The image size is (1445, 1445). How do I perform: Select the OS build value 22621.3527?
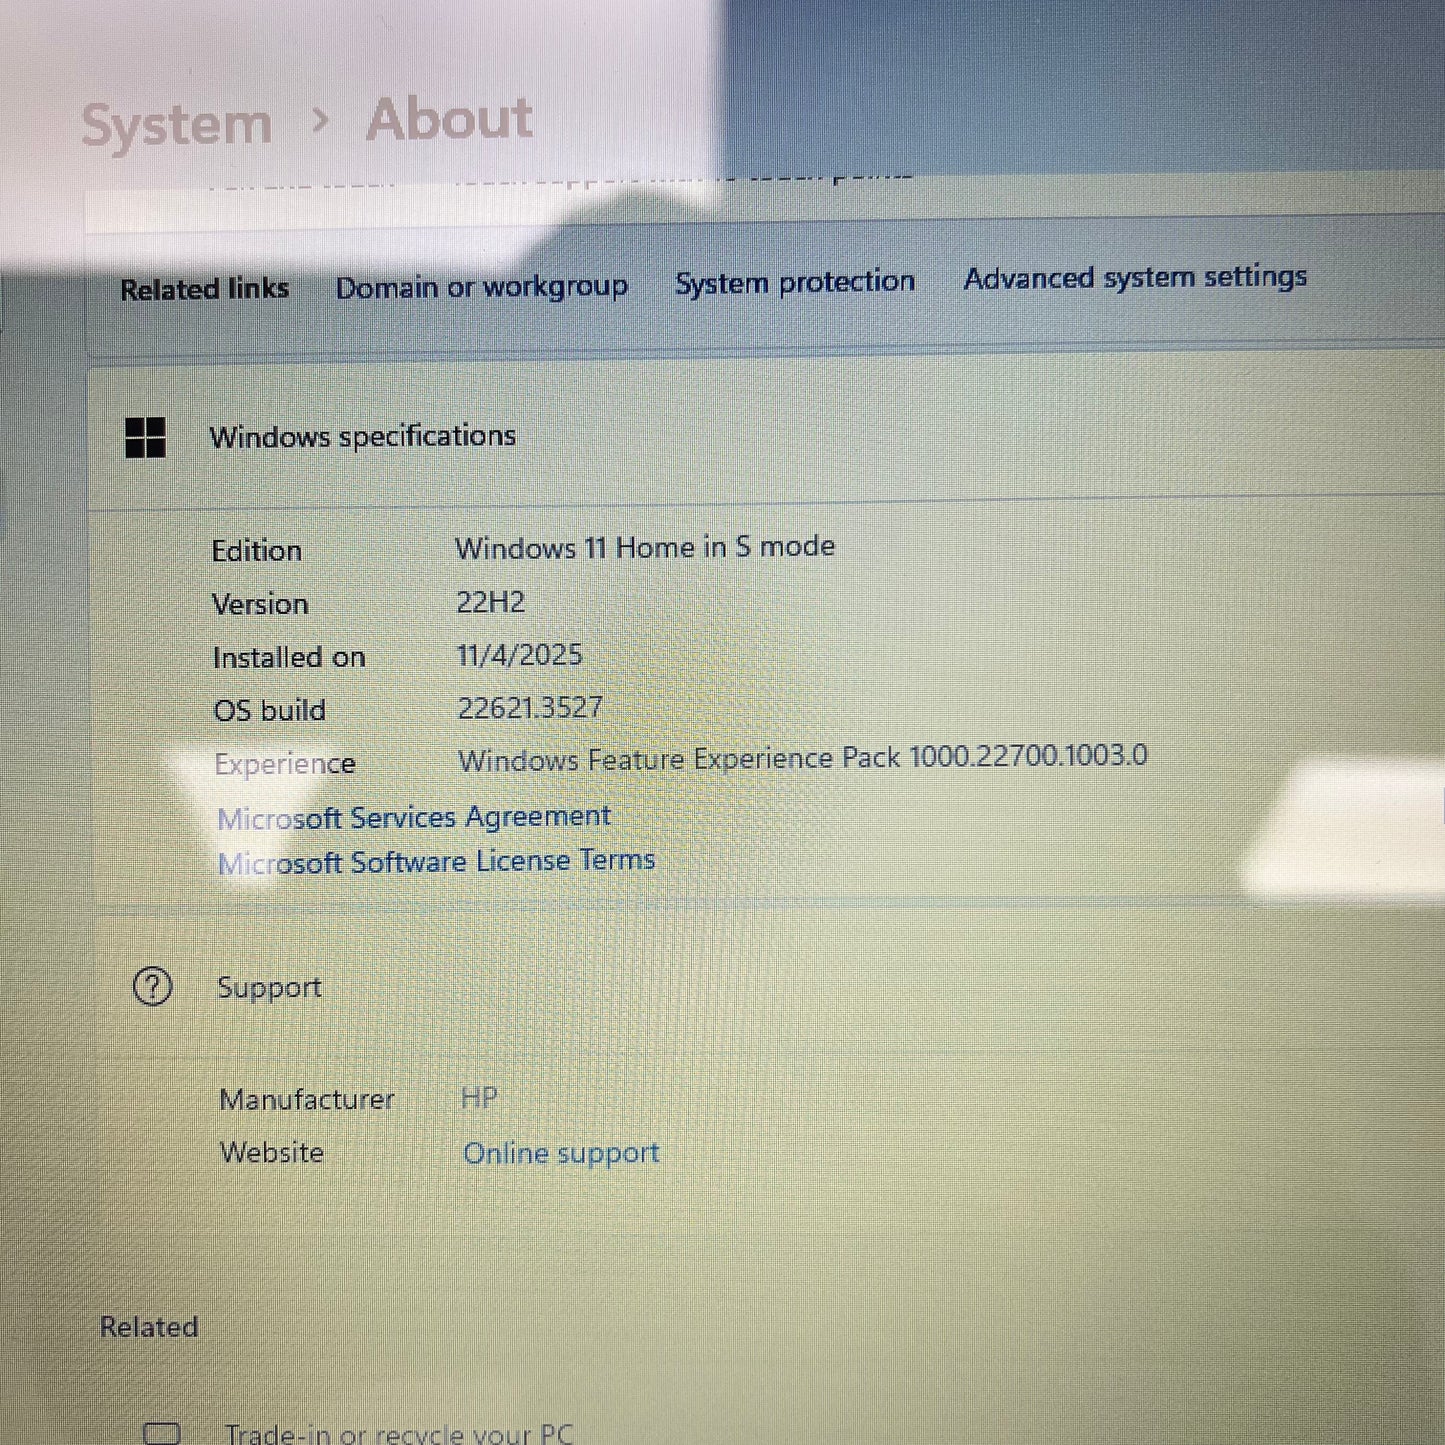tap(529, 707)
